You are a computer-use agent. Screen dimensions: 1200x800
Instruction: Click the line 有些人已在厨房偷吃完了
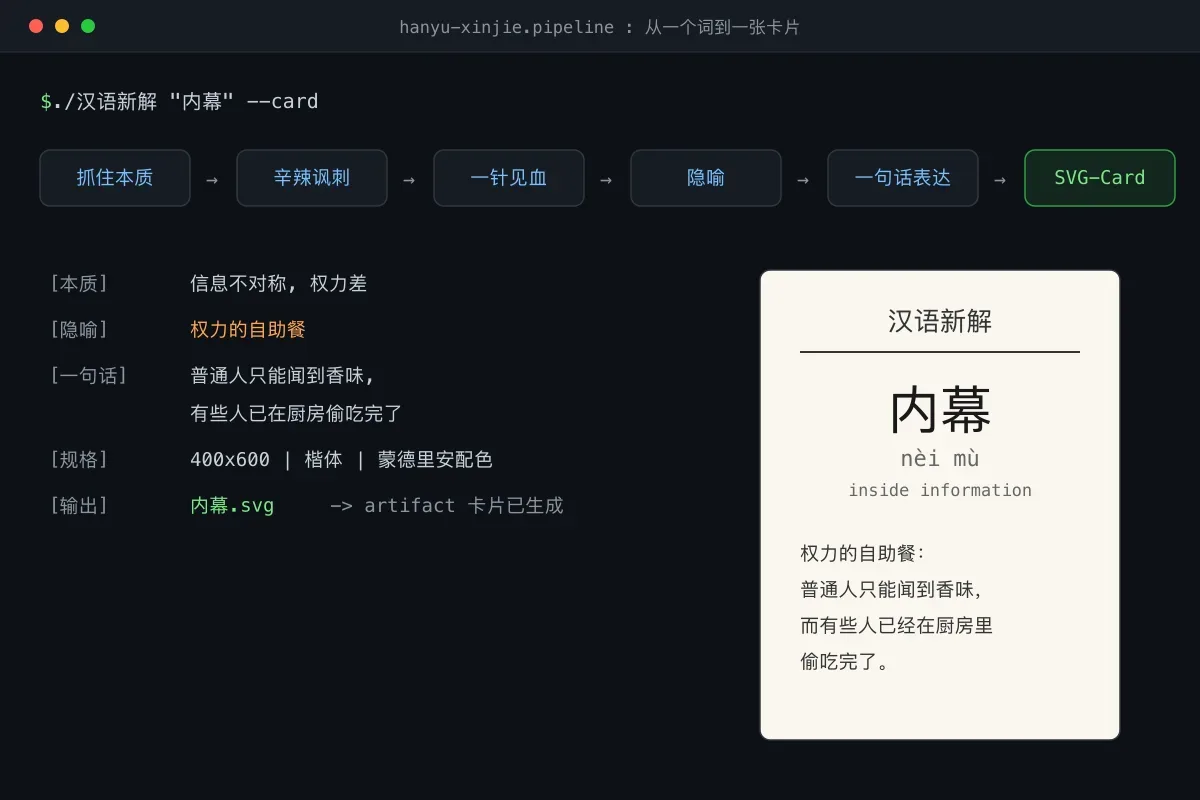tap(296, 414)
